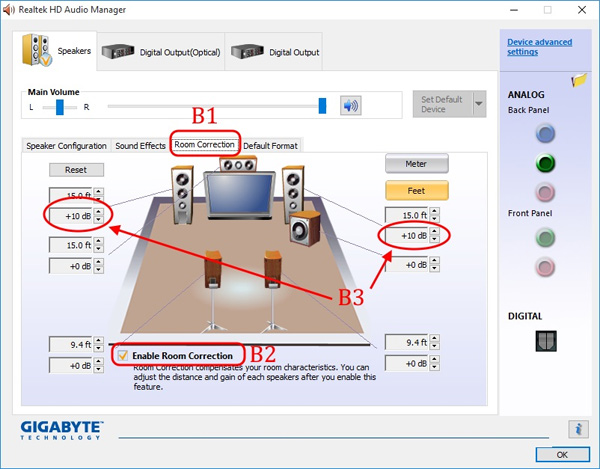Click the pink front panel jack
Image resolution: width=600 pixels, height=469 pixels.
545,267
